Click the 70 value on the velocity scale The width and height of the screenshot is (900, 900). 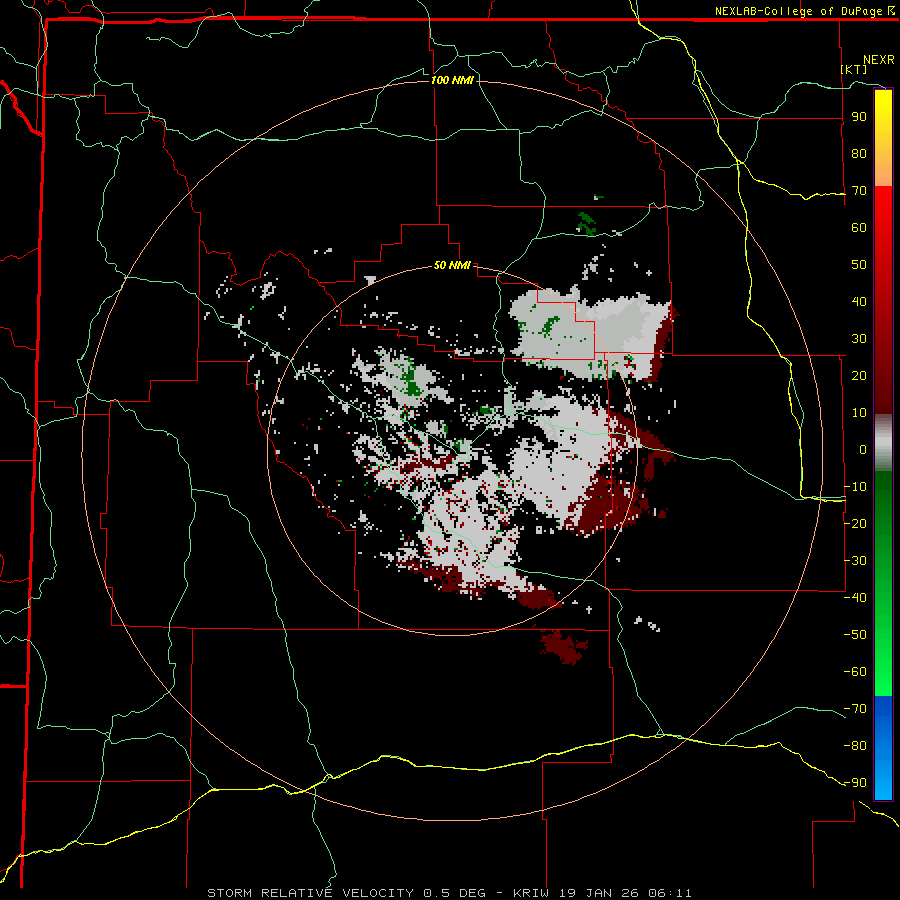coord(859,191)
